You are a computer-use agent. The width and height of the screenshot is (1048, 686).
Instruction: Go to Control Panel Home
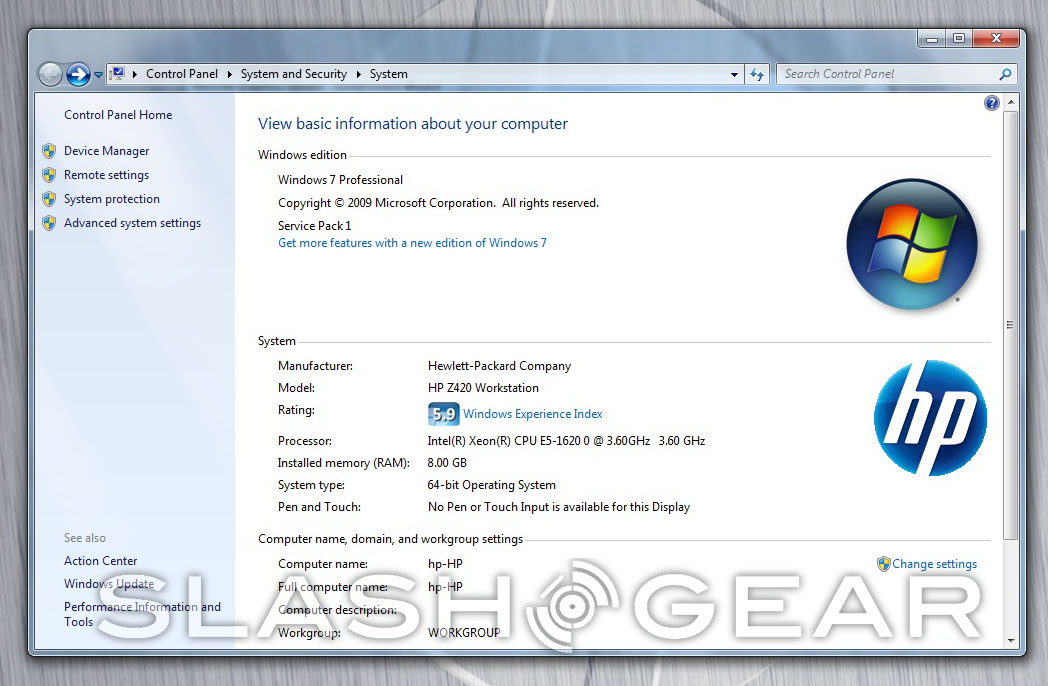coord(118,115)
